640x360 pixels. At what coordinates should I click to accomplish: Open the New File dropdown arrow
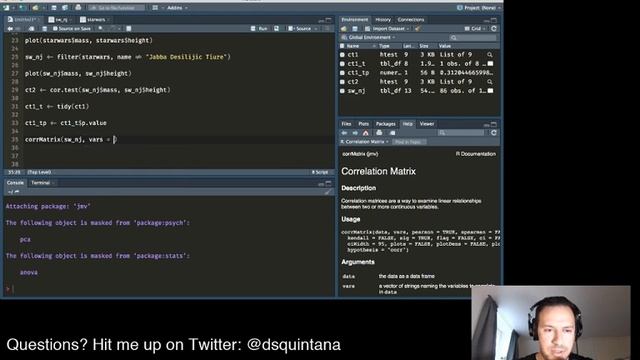pos(13,8)
